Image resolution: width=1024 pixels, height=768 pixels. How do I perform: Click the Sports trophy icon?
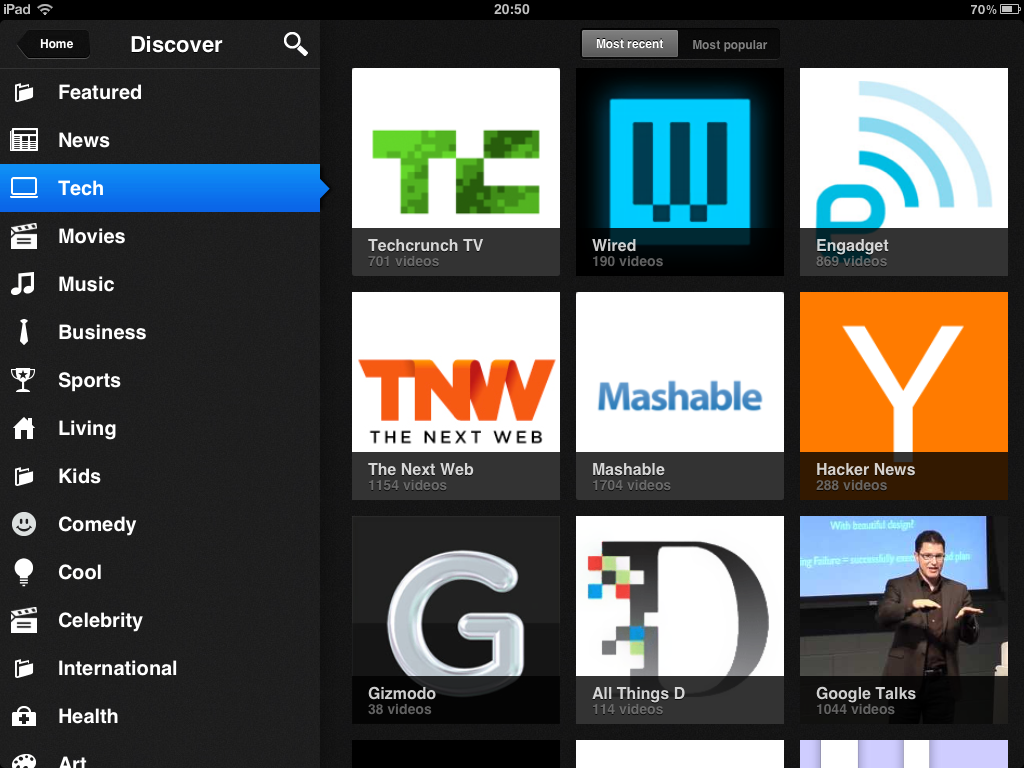pyautogui.click(x=24, y=380)
